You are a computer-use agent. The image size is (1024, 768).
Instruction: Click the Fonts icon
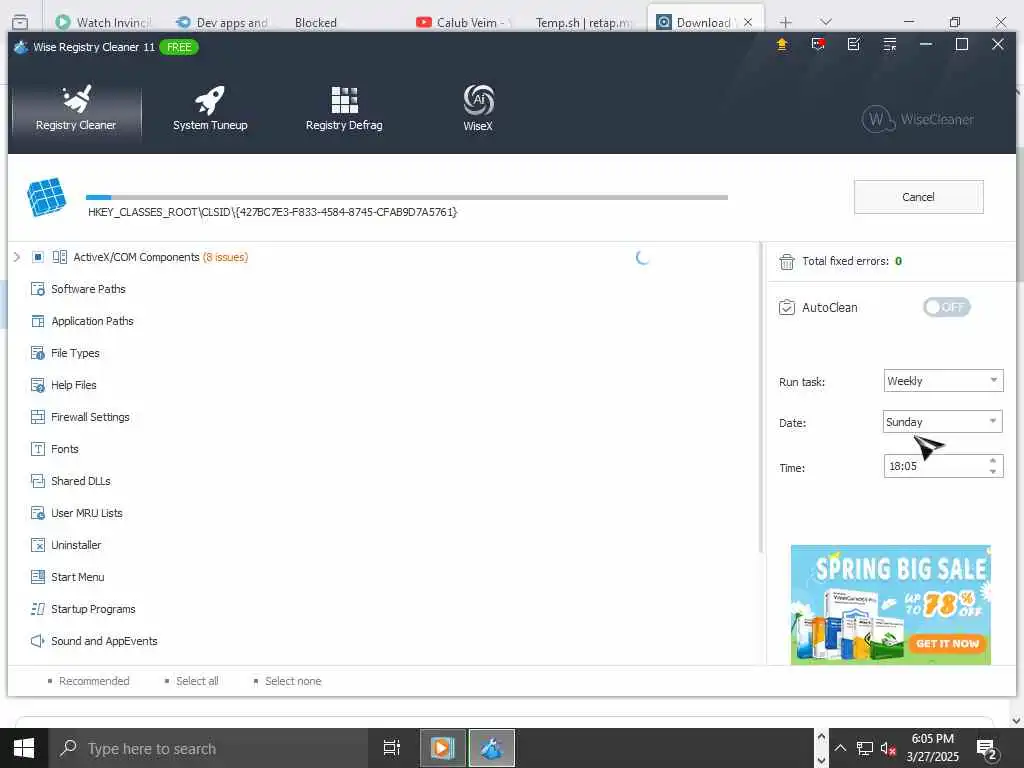point(38,449)
